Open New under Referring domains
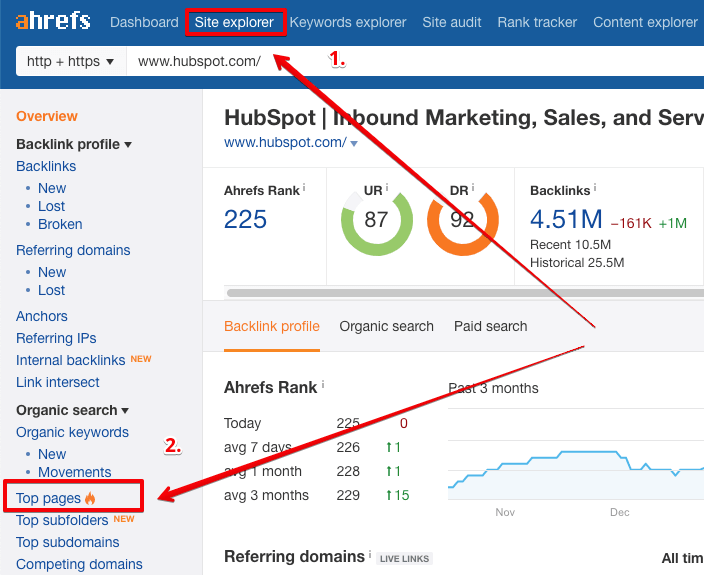704x575 pixels. point(52,272)
